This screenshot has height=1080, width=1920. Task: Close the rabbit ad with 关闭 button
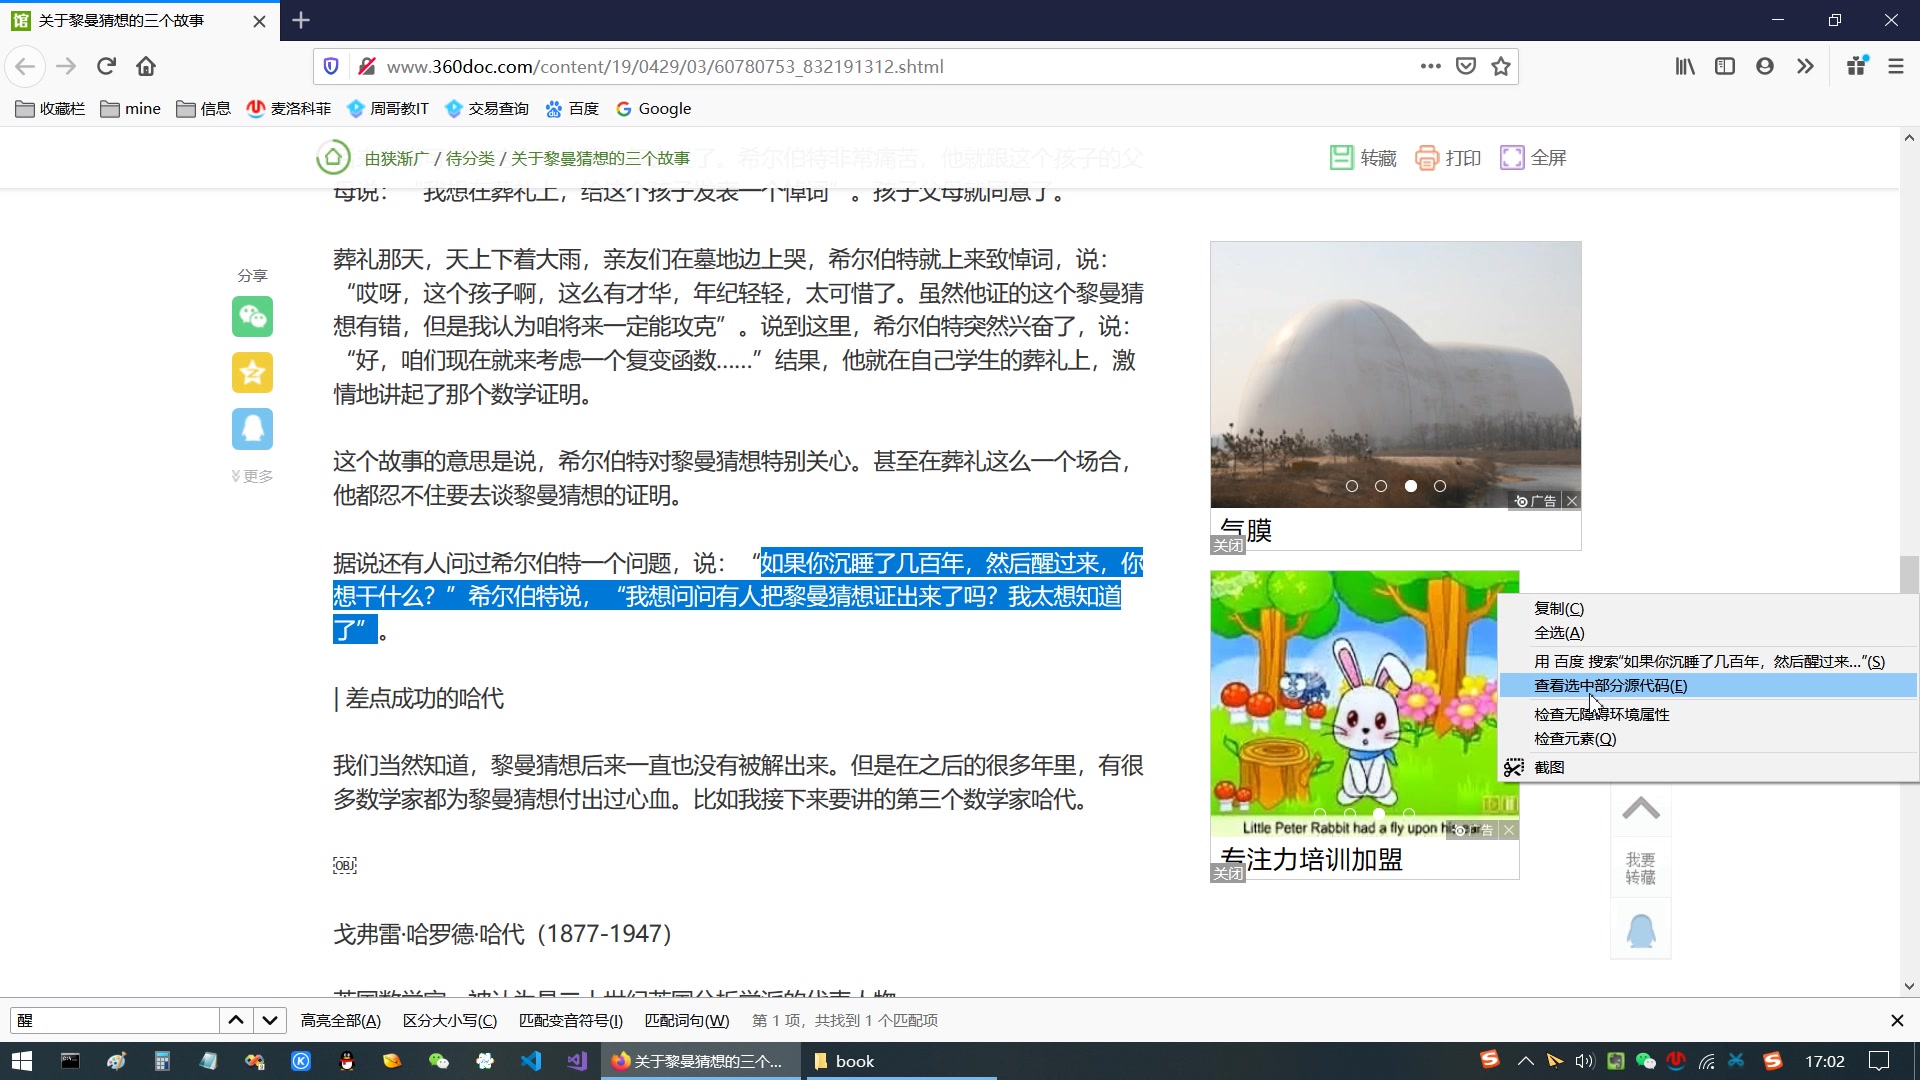pos(1228,872)
